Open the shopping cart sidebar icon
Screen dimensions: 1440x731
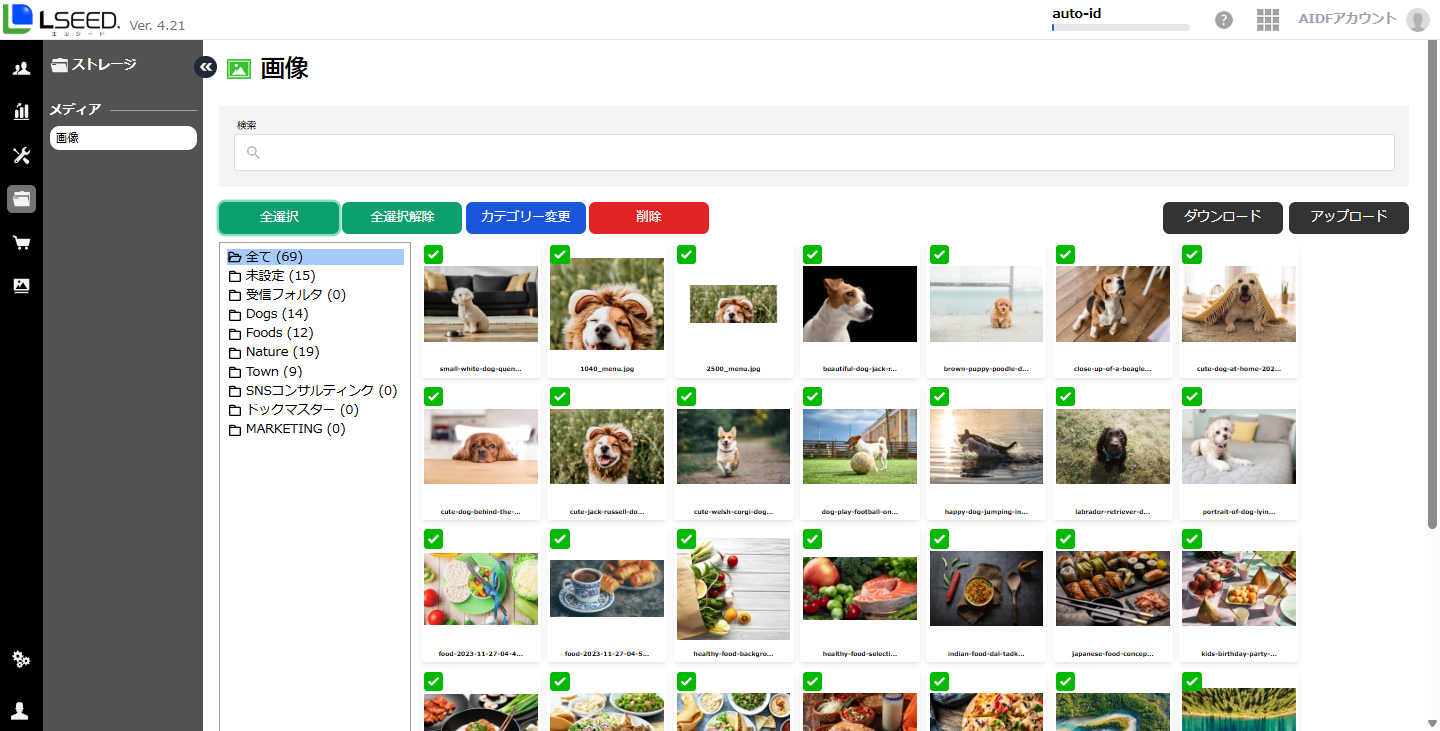(x=21, y=242)
